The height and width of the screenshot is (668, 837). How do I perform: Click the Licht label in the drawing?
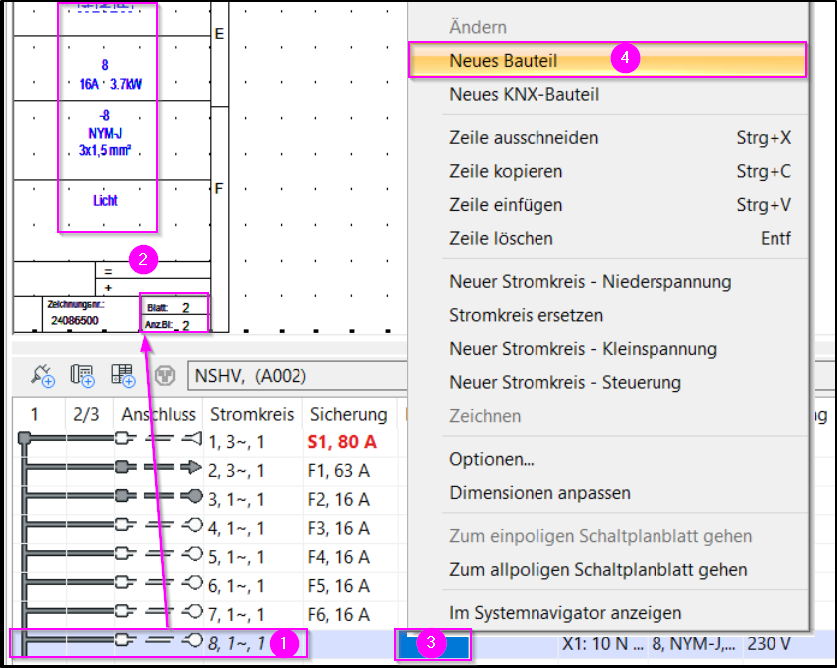(x=105, y=201)
